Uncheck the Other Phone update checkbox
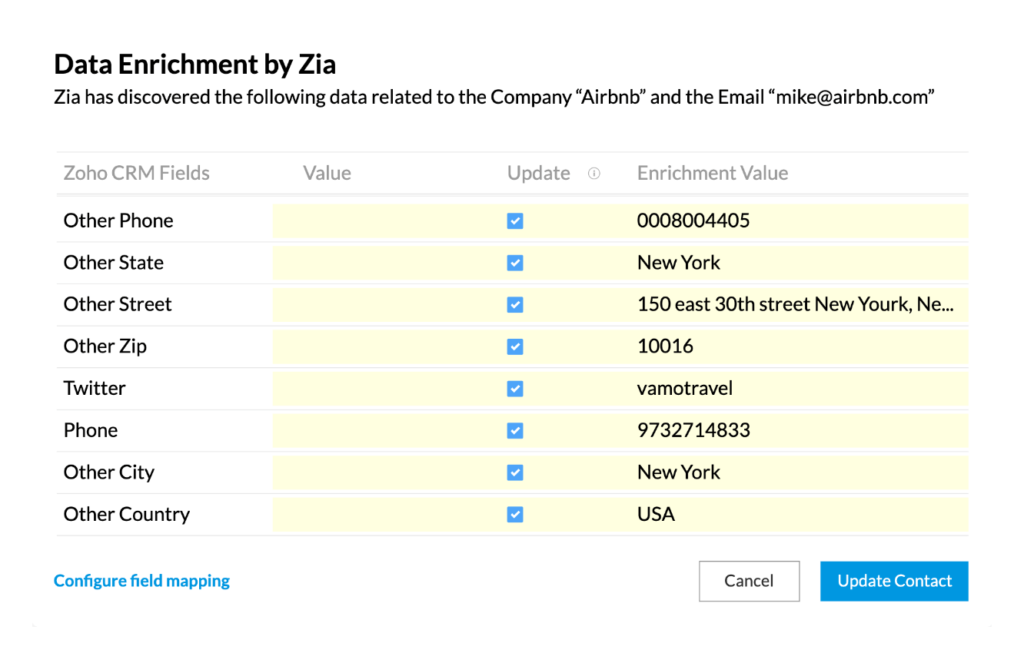1024x653 pixels. click(x=515, y=221)
